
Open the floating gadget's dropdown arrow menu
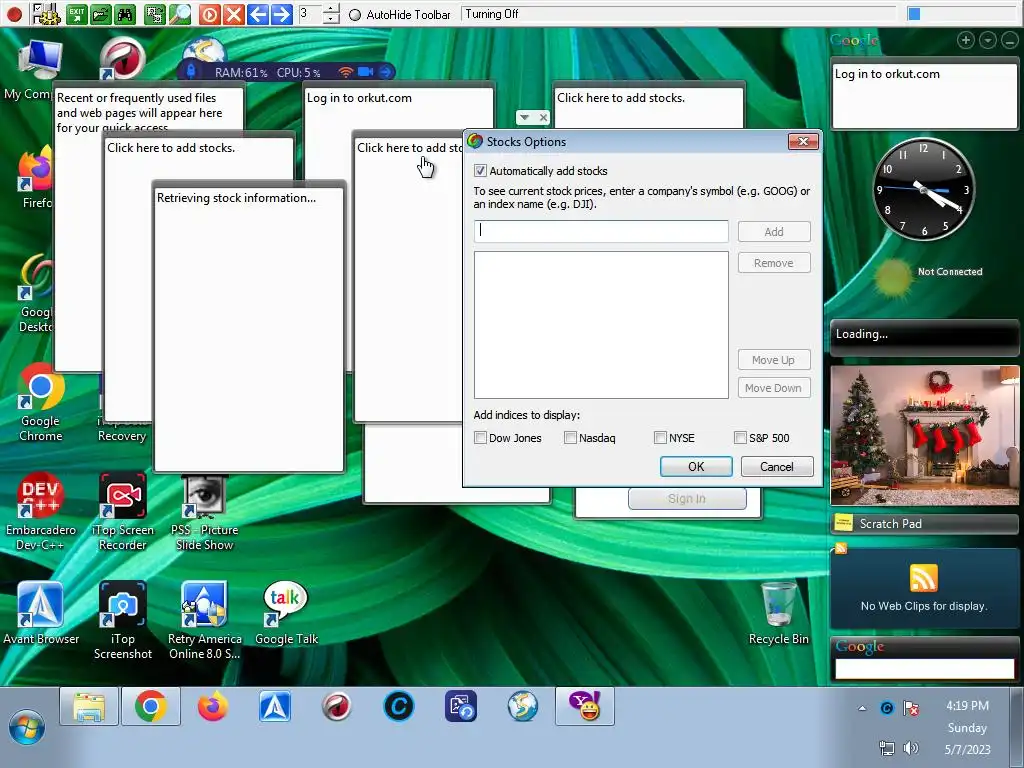tap(524, 118)
